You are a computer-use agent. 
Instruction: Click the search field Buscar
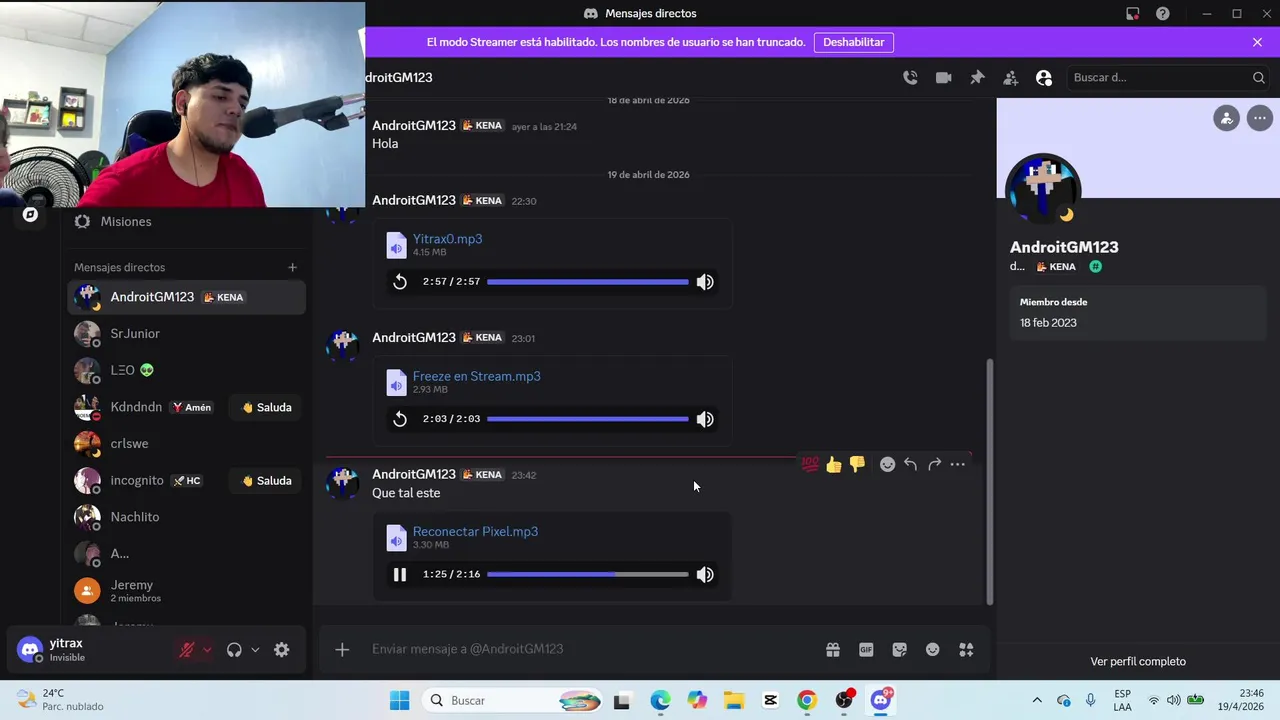pyautogui.click(x=1167, y=77)
